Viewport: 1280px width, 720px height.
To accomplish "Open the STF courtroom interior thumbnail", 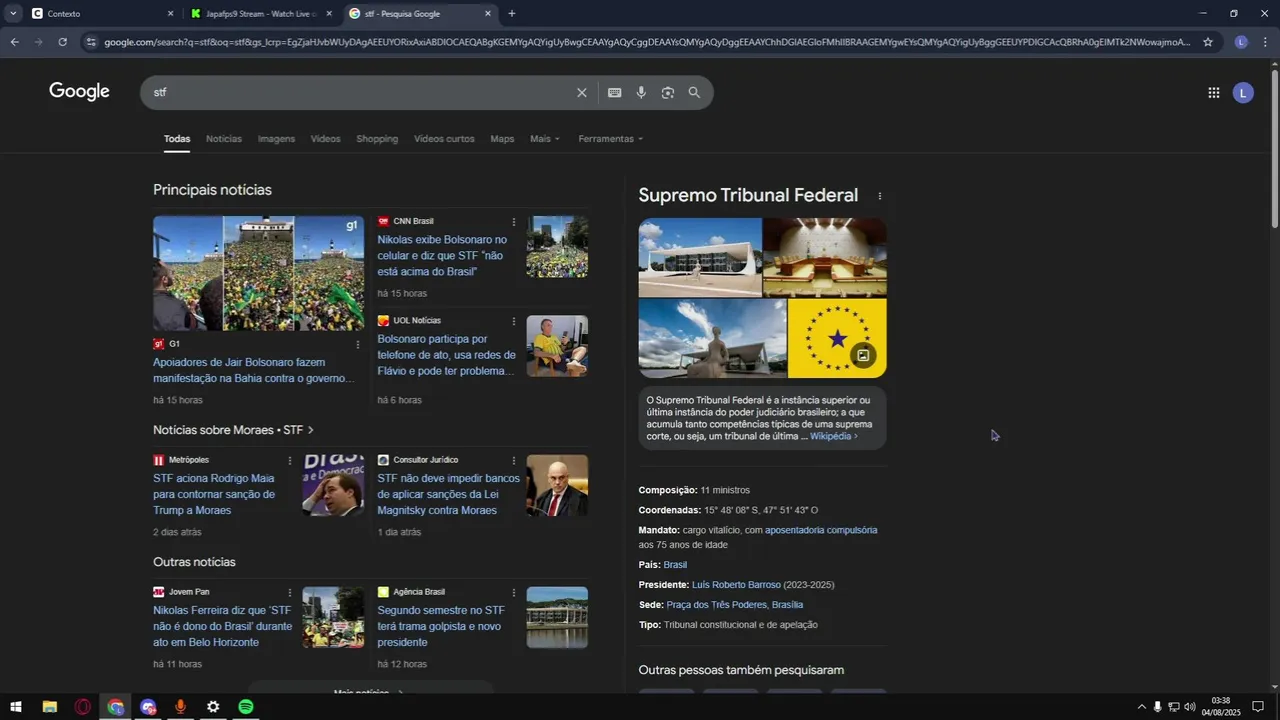I will [x=825, y=257].
